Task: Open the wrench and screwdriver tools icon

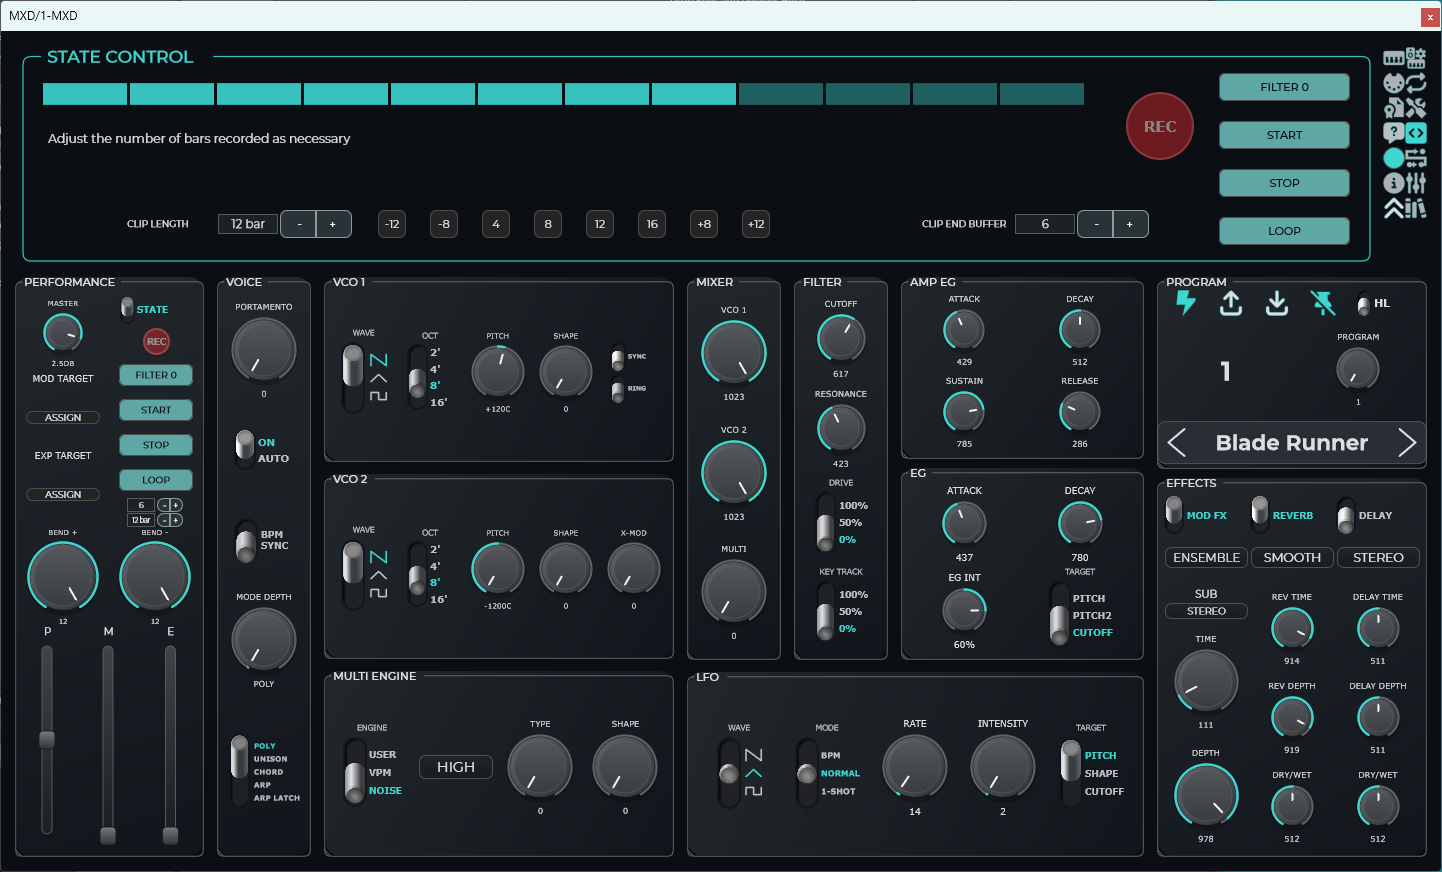Action: point(1416,108)
